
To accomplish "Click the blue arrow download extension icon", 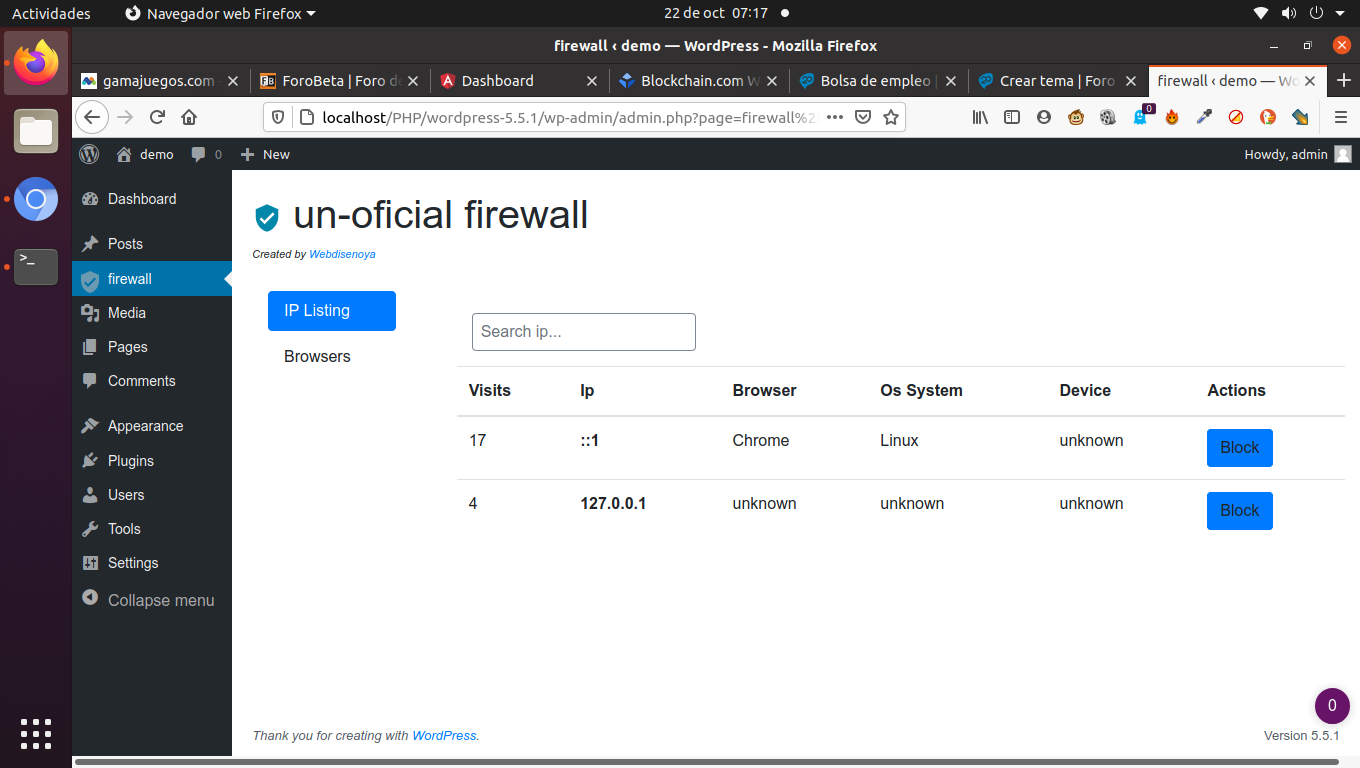I will tap(1300, 117).
